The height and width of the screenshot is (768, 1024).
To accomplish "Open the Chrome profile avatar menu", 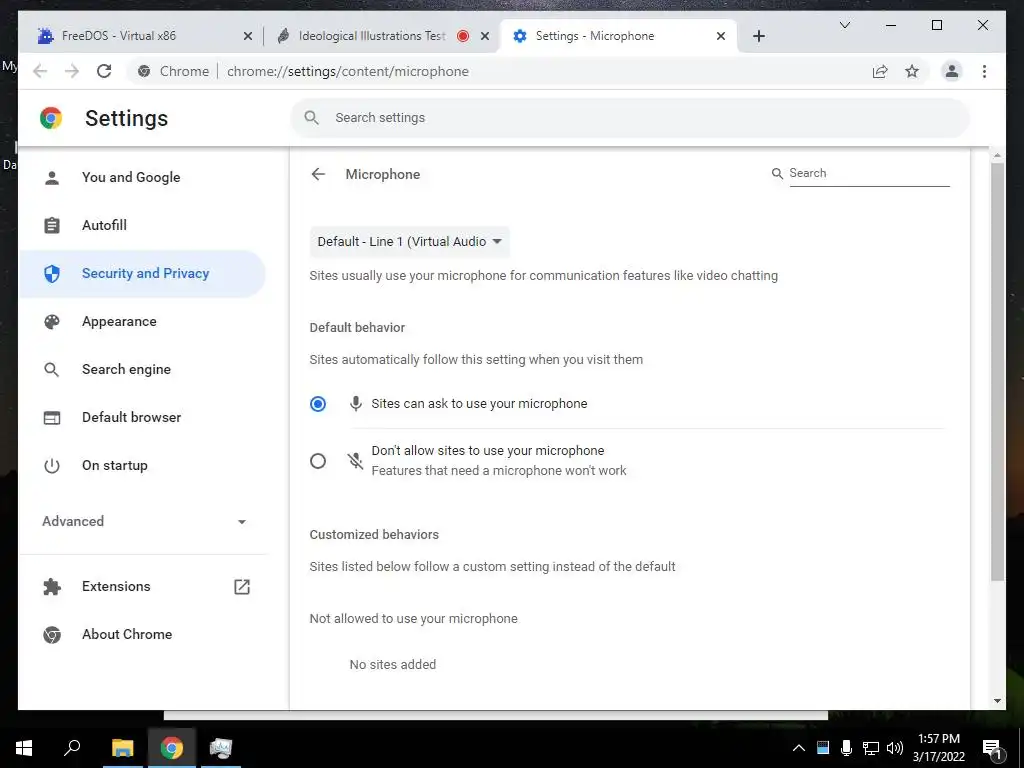I will (x=952, y=71).
